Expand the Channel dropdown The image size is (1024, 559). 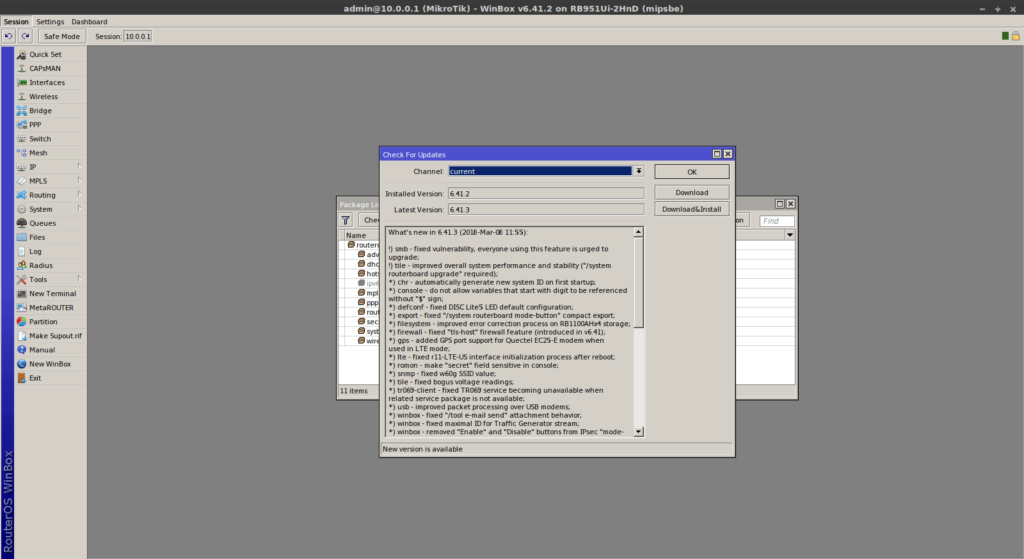click(x=639, y=172)
